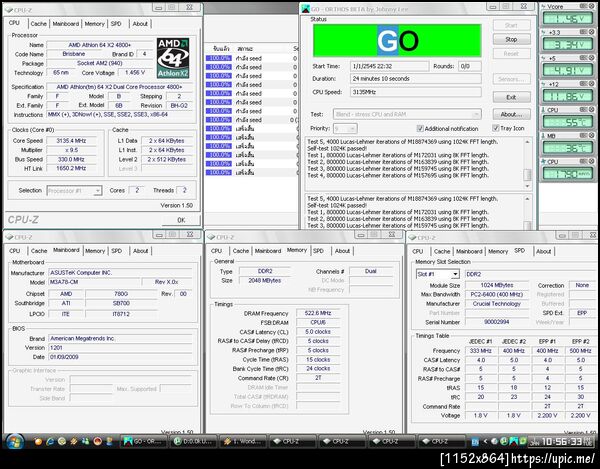This screenshot has height=469, width=600.
Task: Open Mainboard tab in the CPU-Z processor window
Action: (x=66, y=24)
